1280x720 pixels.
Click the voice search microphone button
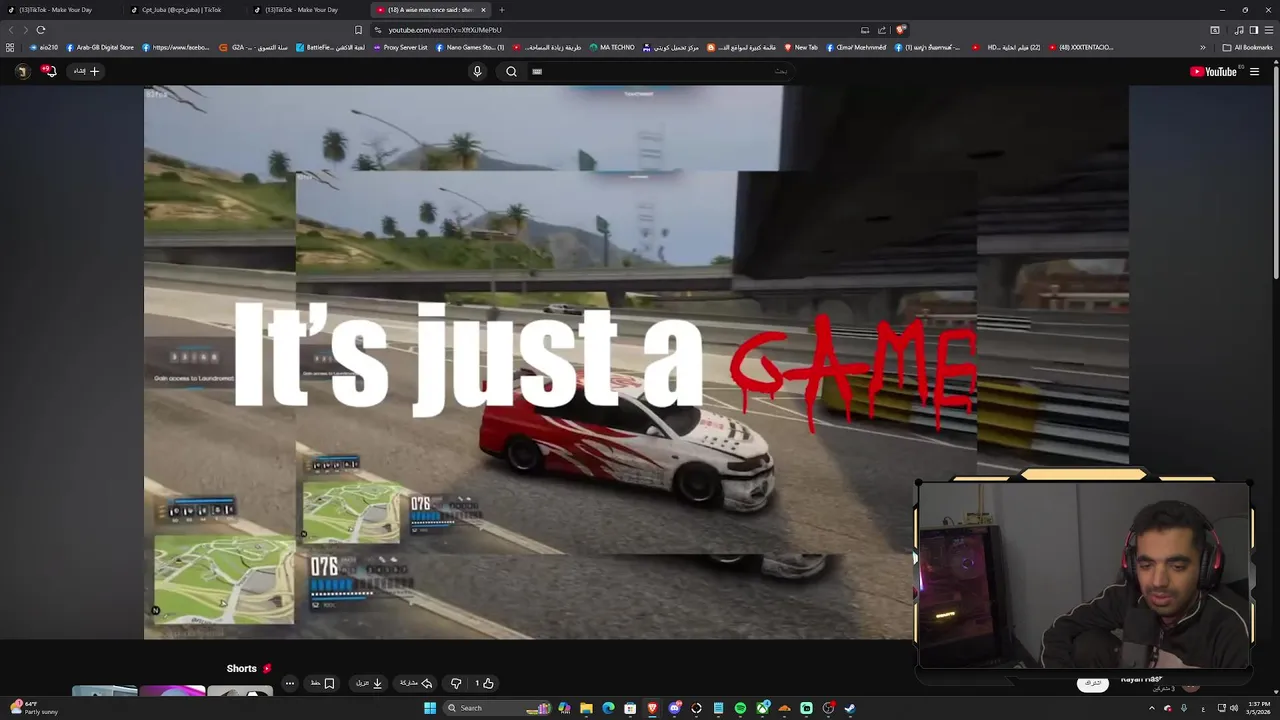477,71
